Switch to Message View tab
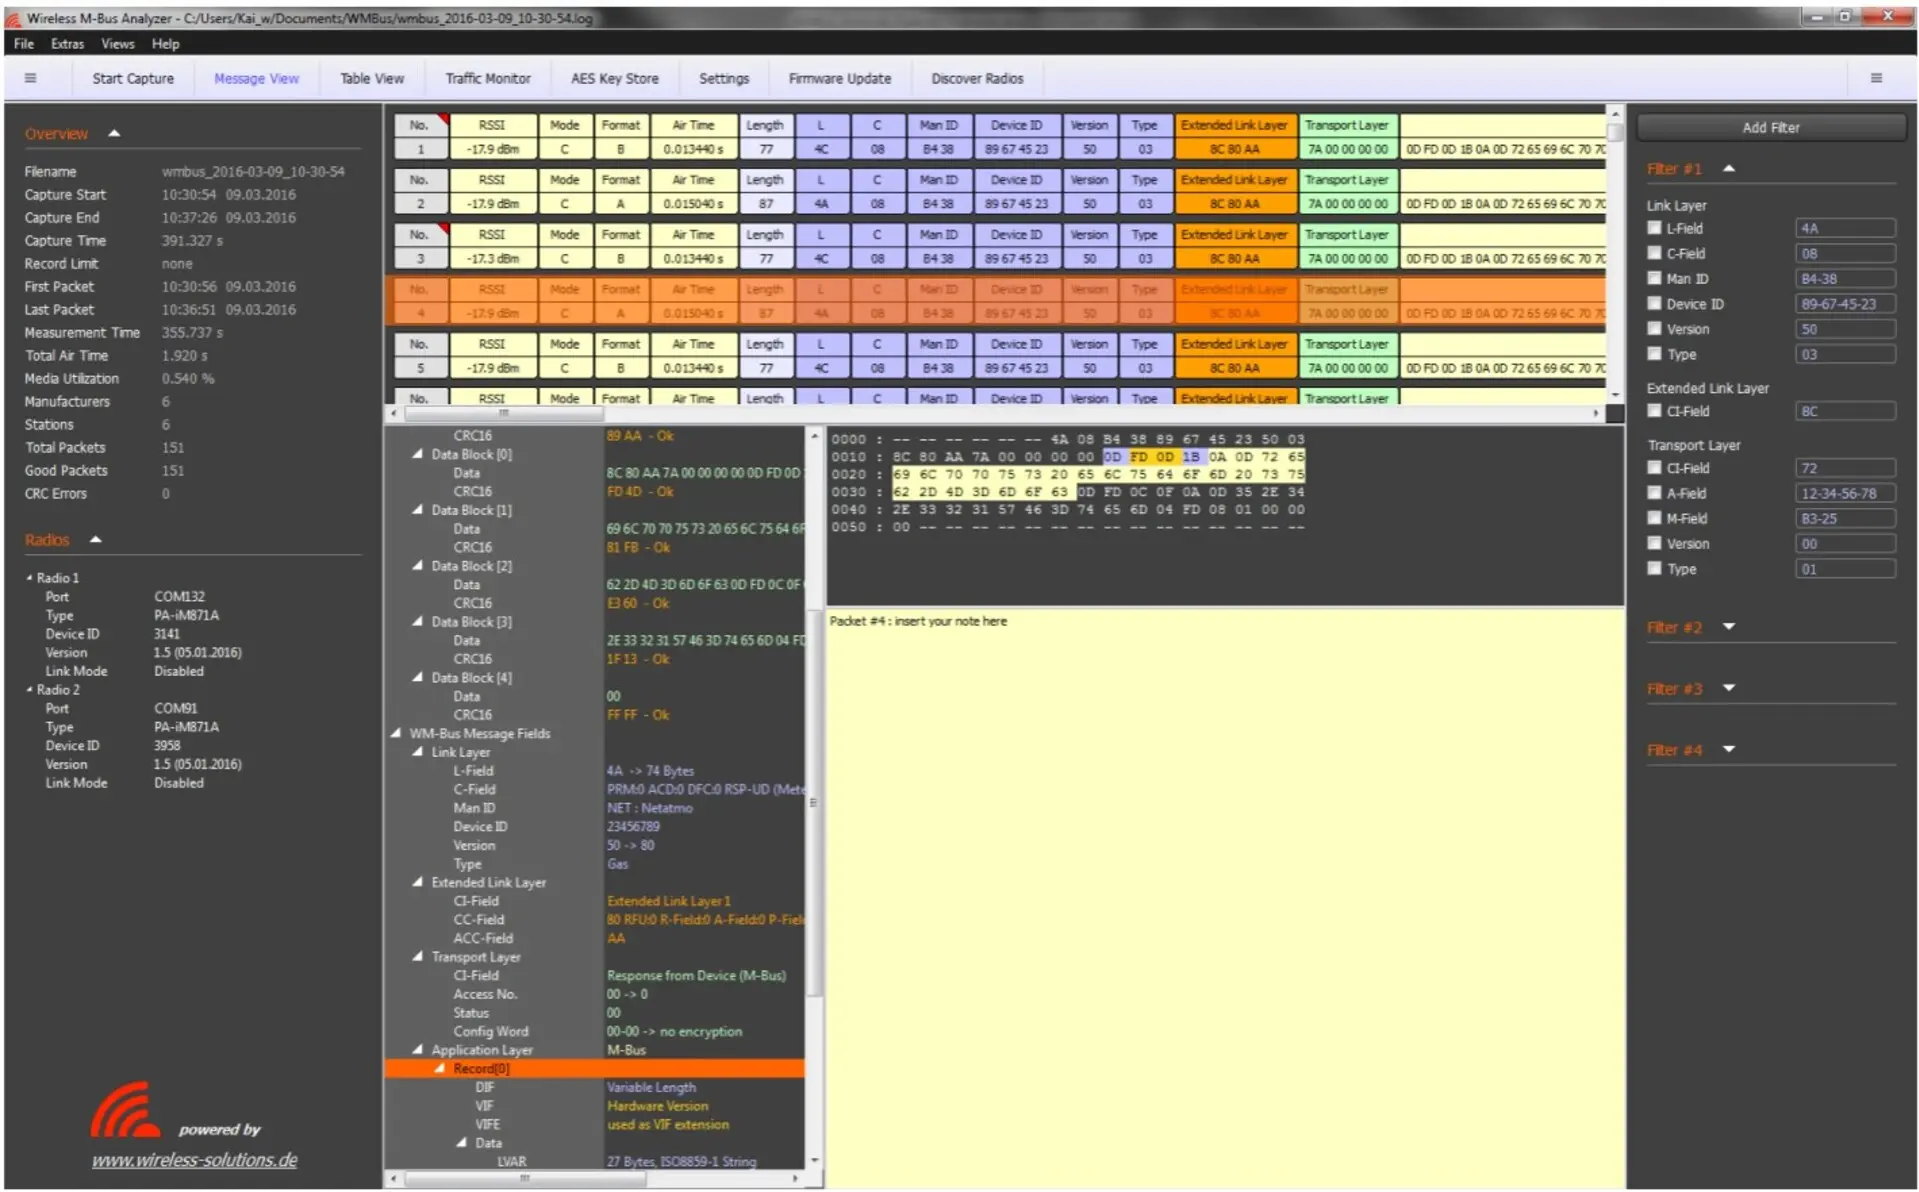This screenshot has height=1192, width=1919. click(256, 78)
